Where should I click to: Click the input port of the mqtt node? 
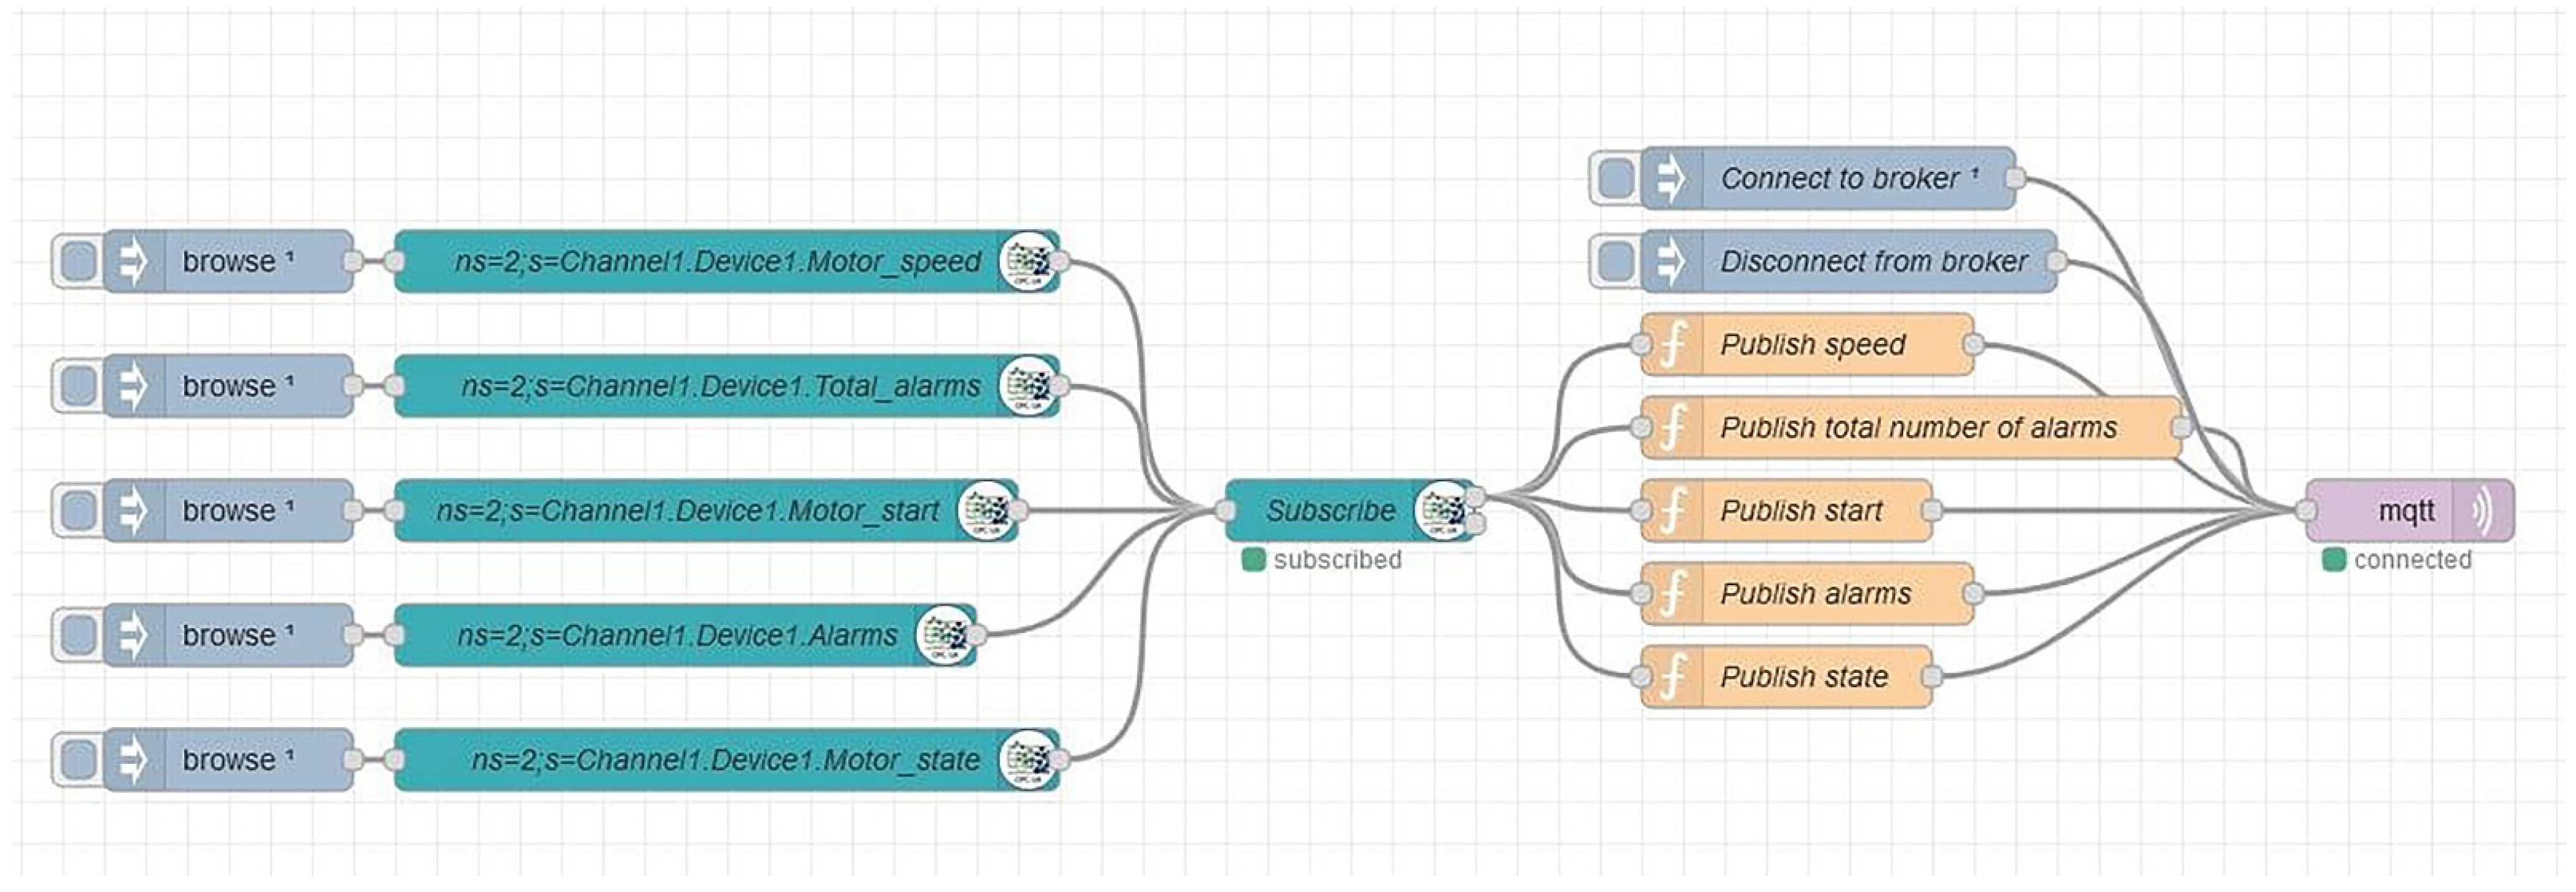[2307, 511]
